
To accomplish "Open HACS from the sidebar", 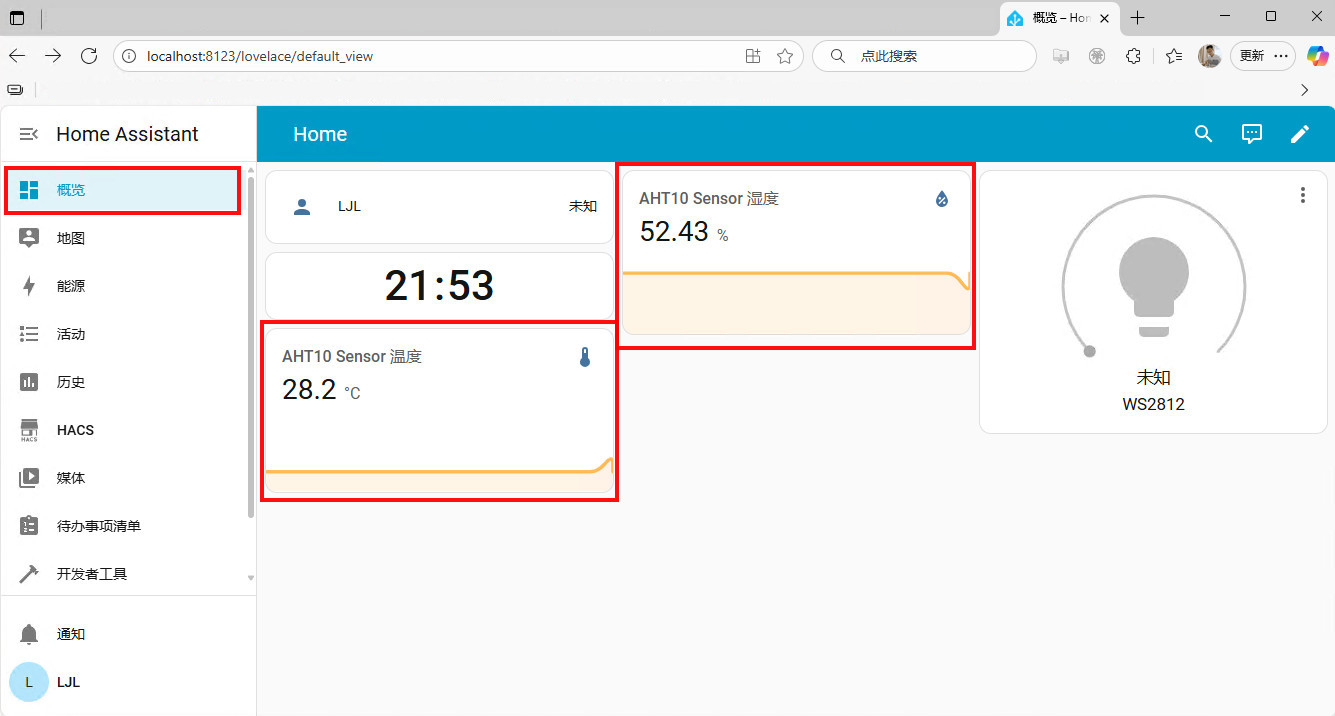I will 123,430.
